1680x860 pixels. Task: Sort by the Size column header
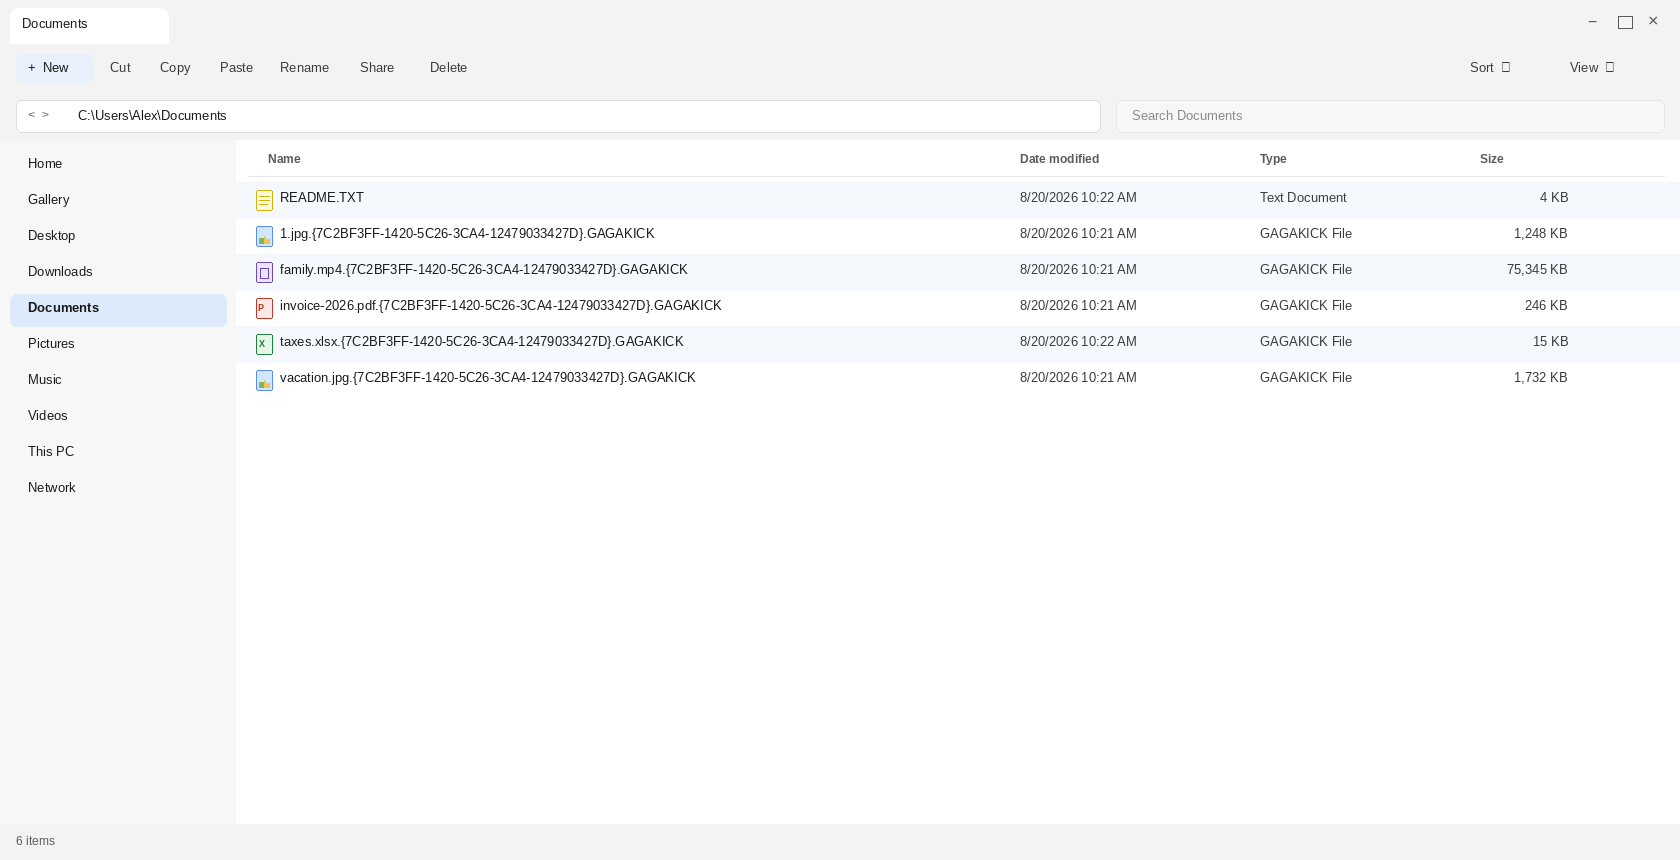[1491, 159]
